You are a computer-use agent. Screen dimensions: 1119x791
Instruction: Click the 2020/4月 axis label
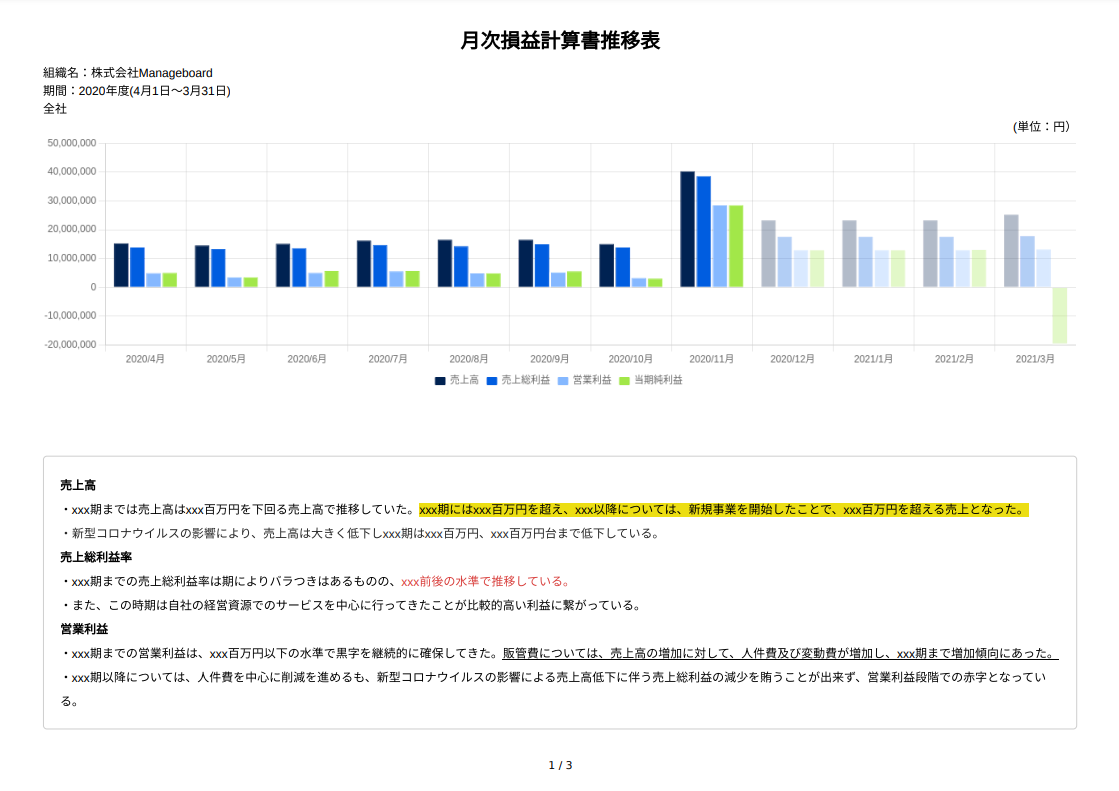pyautogui.click(x=145, y=359)
